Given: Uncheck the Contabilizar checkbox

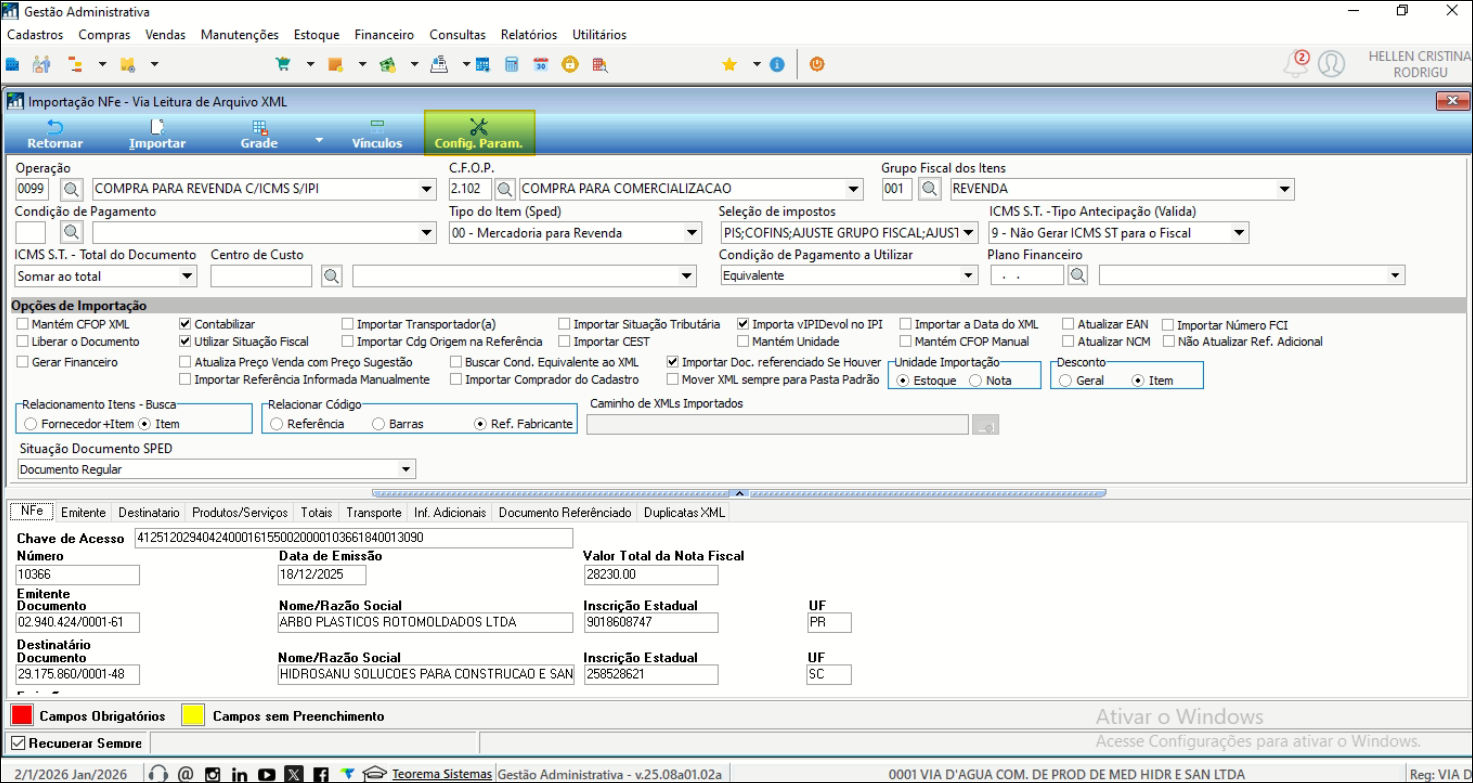Looking at the screenshot, I should [x=185, y=325].
